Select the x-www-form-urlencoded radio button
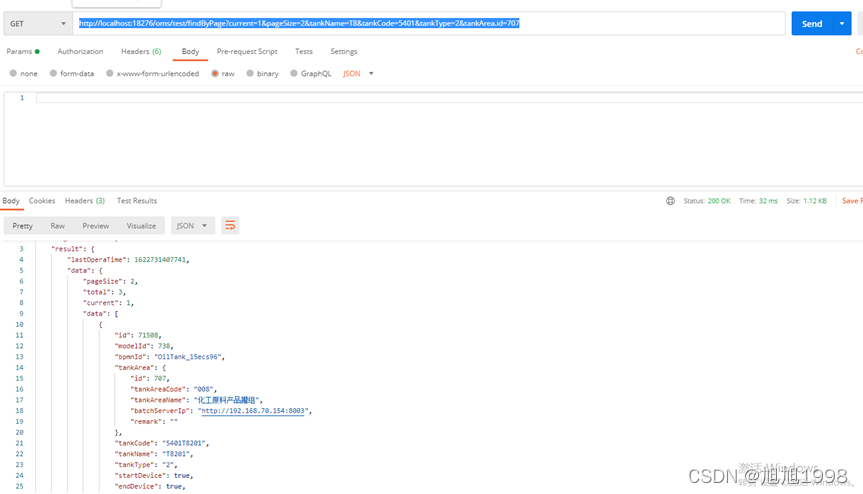 (110, 73)
